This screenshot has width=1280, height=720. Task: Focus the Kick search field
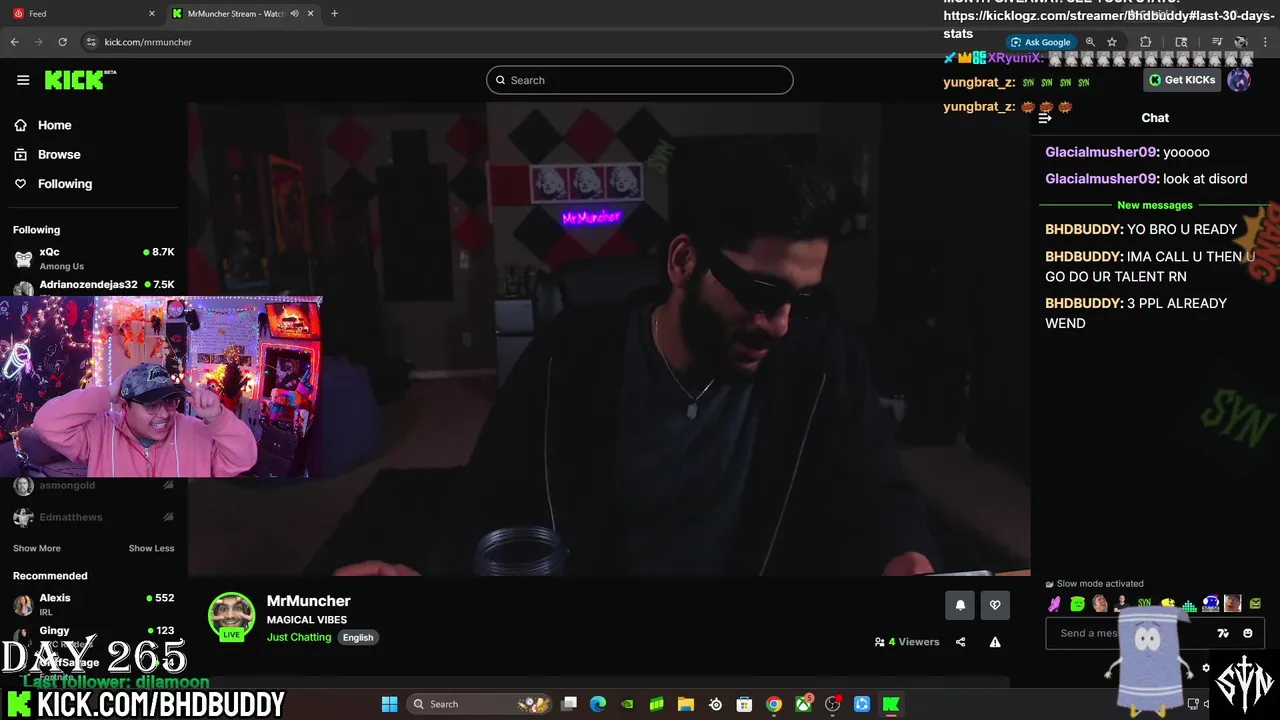coord(640,80)
